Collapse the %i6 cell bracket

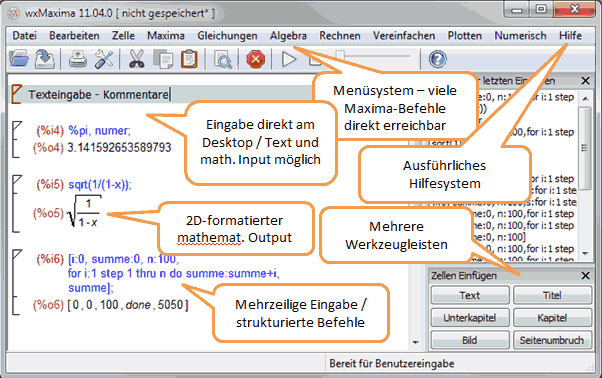click(x=16, y=282)
